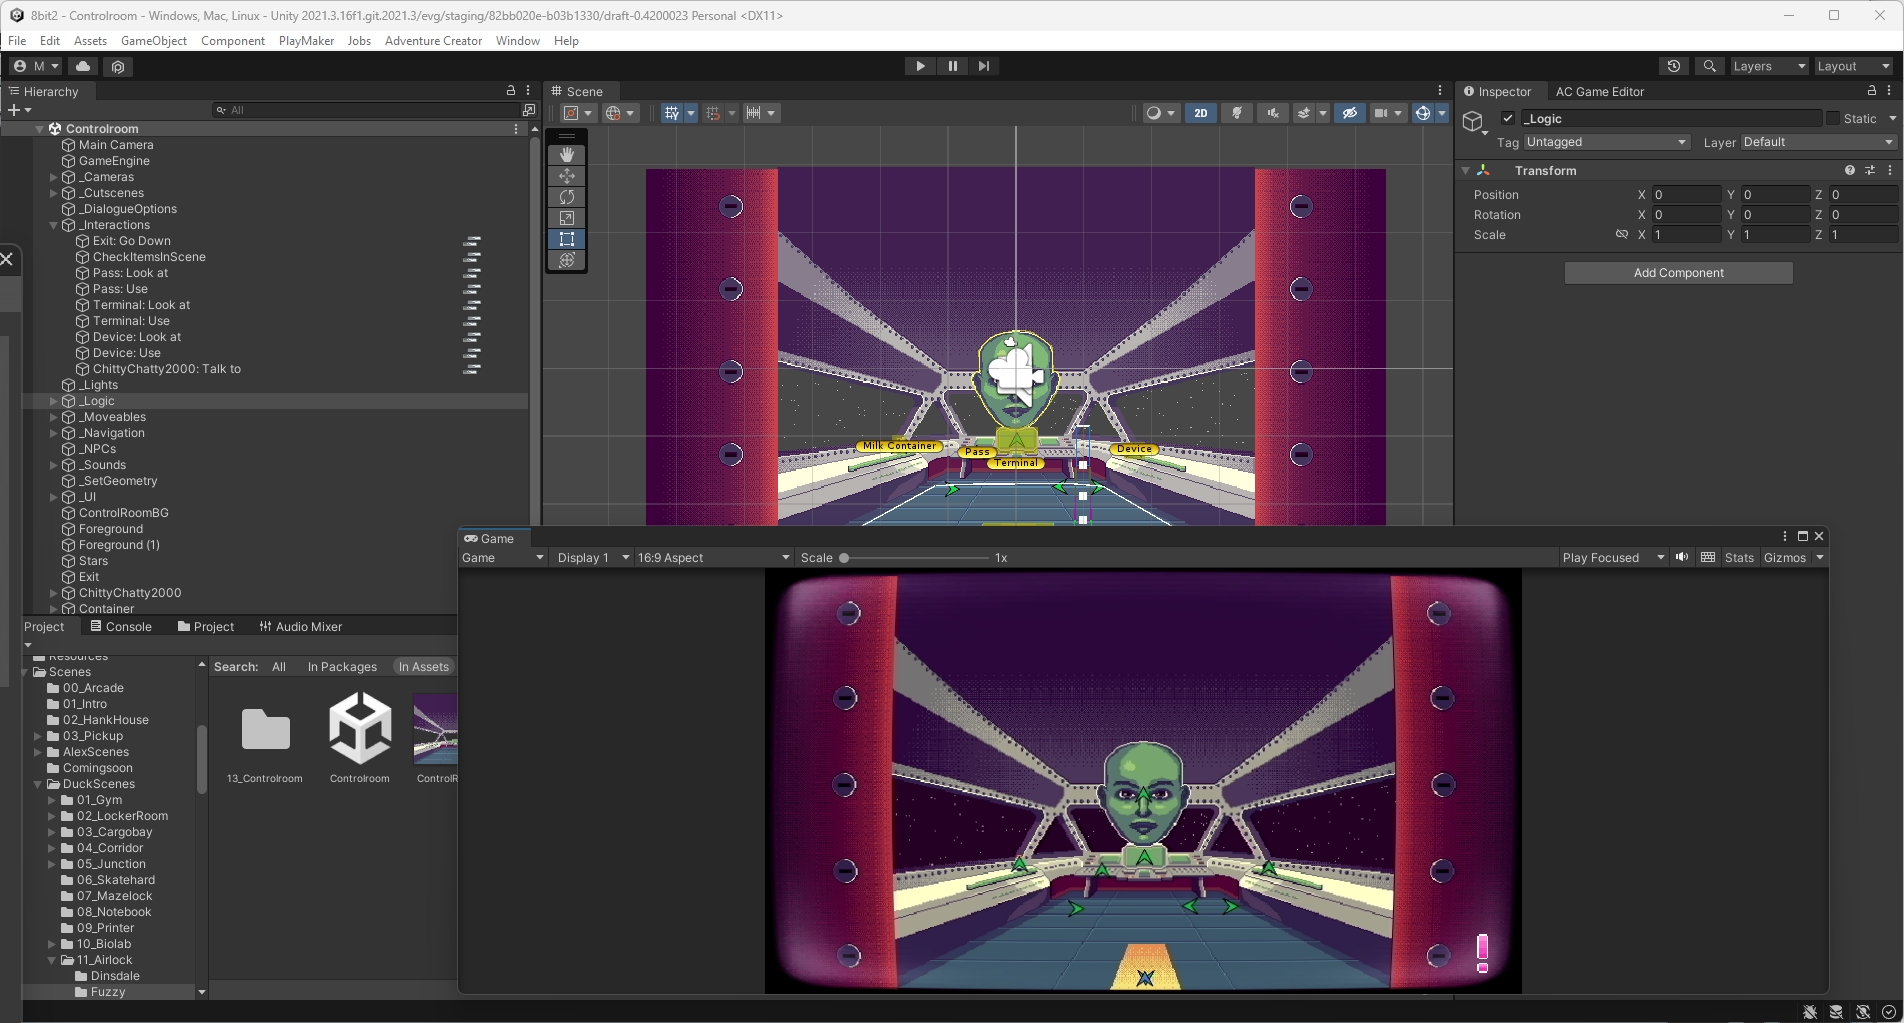Image resolution: width=1904 pixels, height=1023 pixels.
Task: Select the Hand view tool
Action: click(x=567, y=155)
